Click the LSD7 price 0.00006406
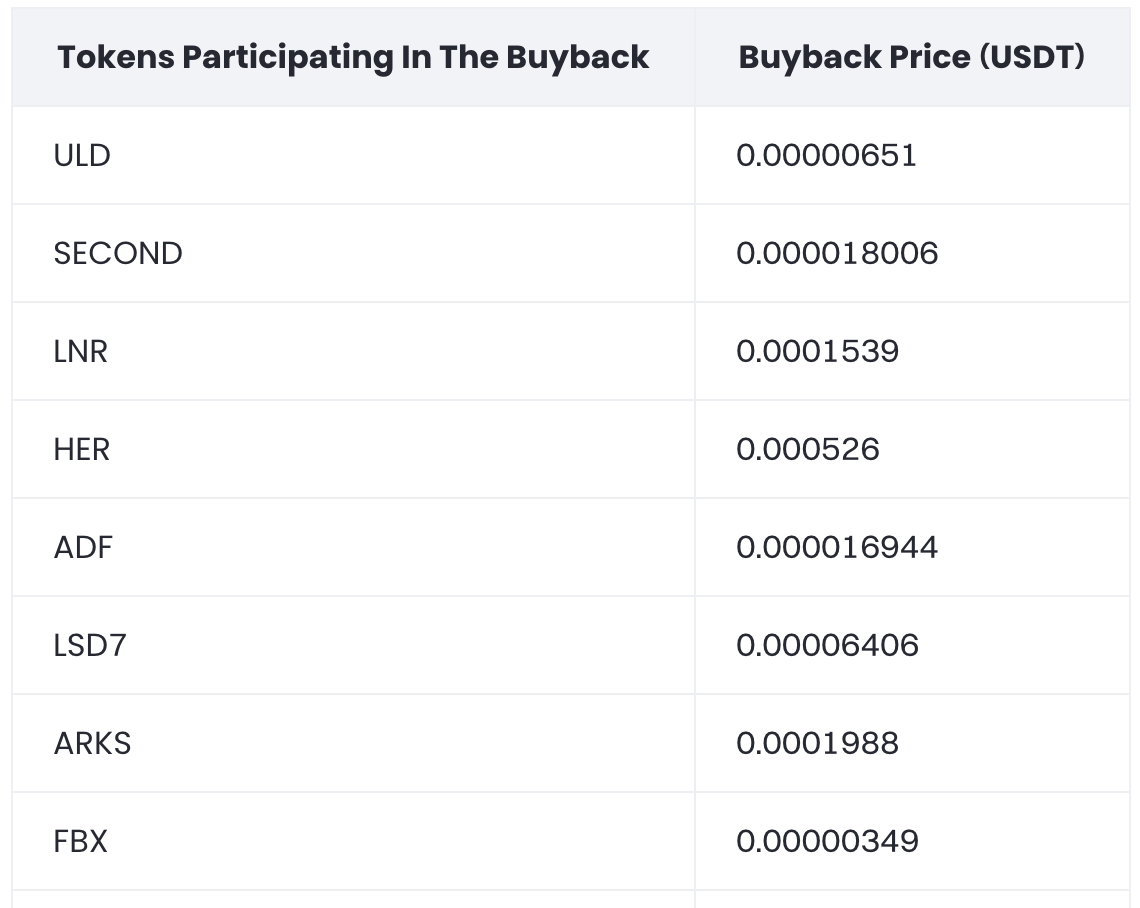Image resolution: width=1140 pixels, height=908 pixels. pos(827,646)
